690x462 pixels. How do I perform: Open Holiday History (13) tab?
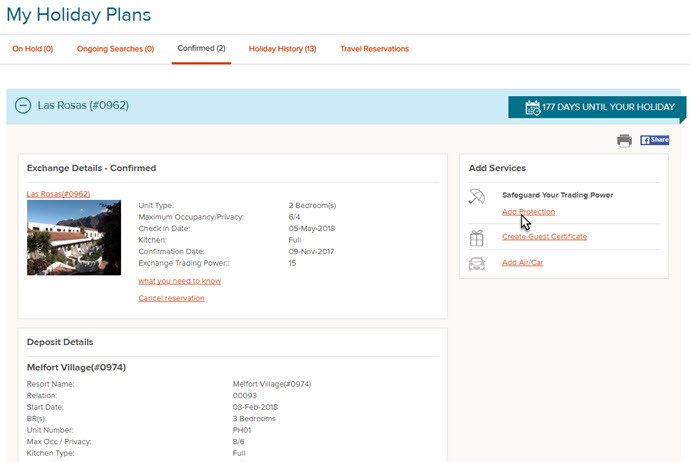tap(283, 49)
